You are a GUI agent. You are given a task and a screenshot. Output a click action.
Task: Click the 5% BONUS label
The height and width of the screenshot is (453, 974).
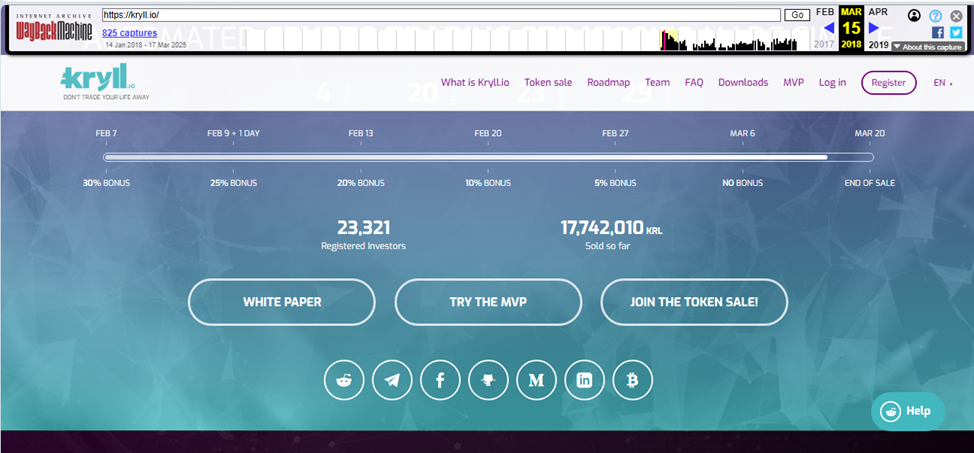[x=615, y=183]
